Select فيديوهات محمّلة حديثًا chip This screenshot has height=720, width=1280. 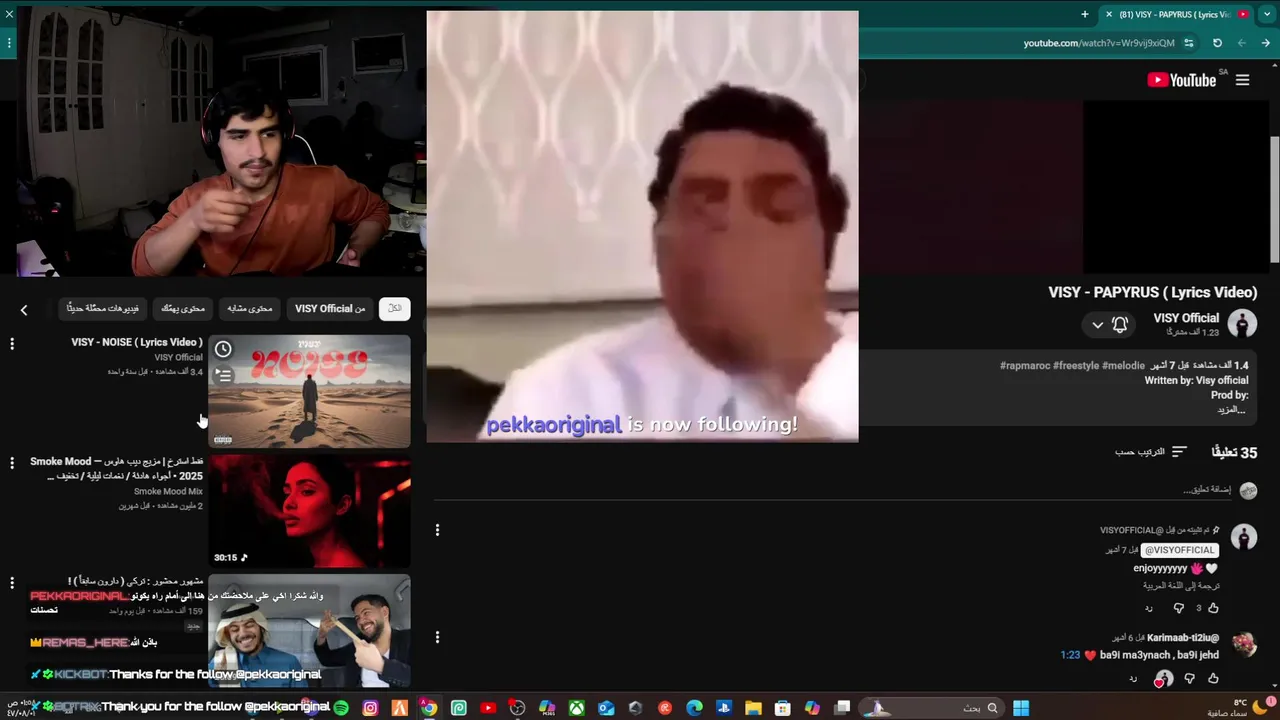(102, 309)
